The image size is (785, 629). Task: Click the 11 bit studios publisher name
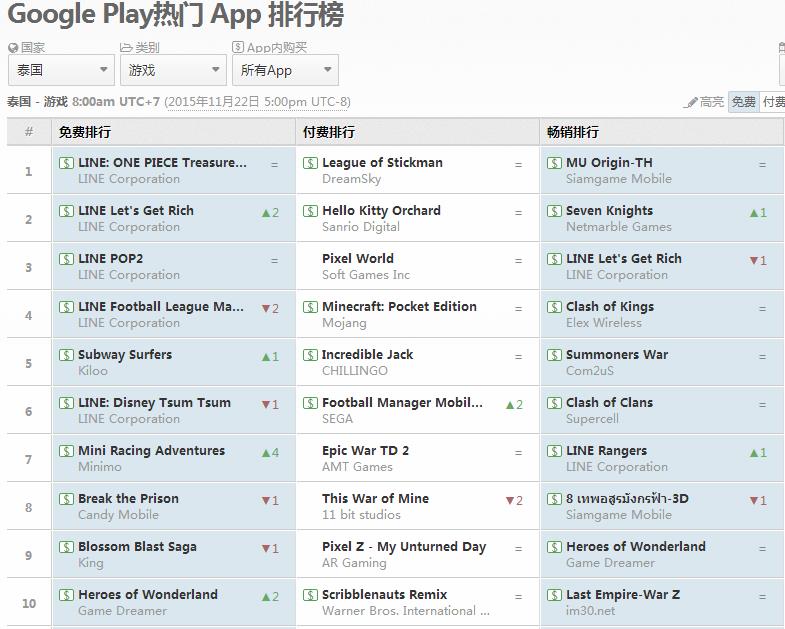click(361, 515)
